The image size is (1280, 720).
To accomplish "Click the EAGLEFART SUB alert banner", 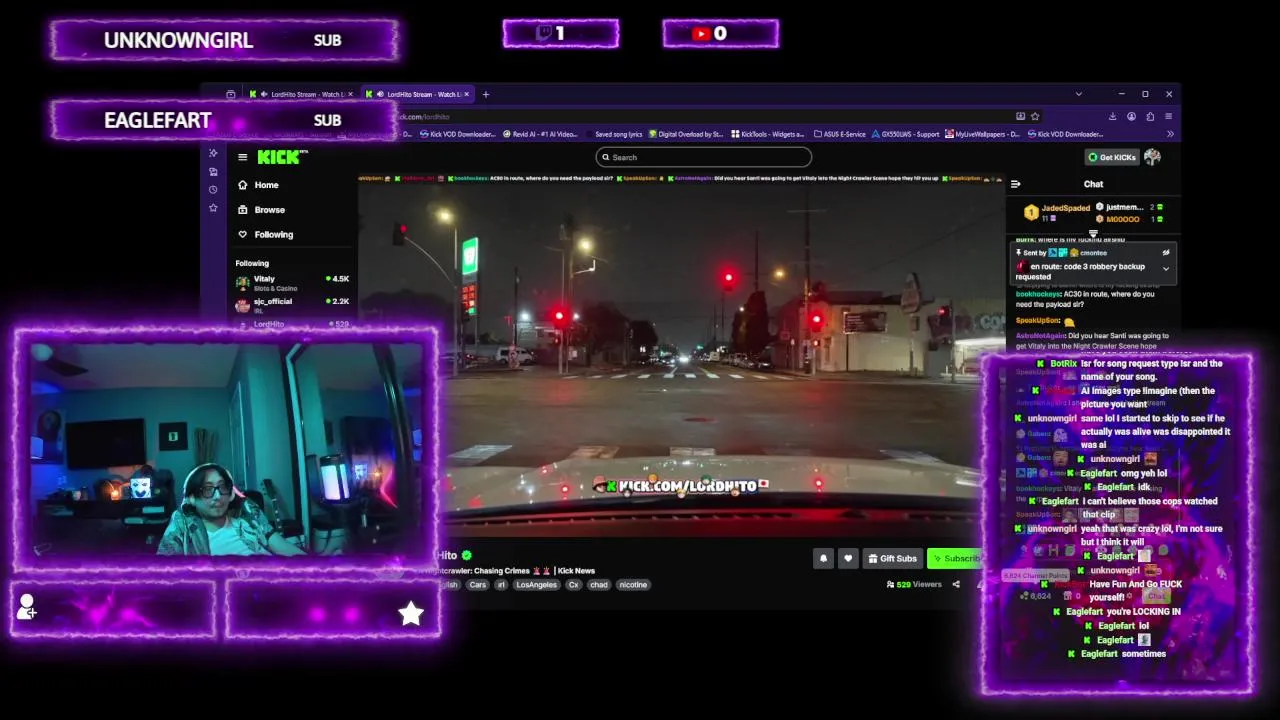I will pos(224,120).
